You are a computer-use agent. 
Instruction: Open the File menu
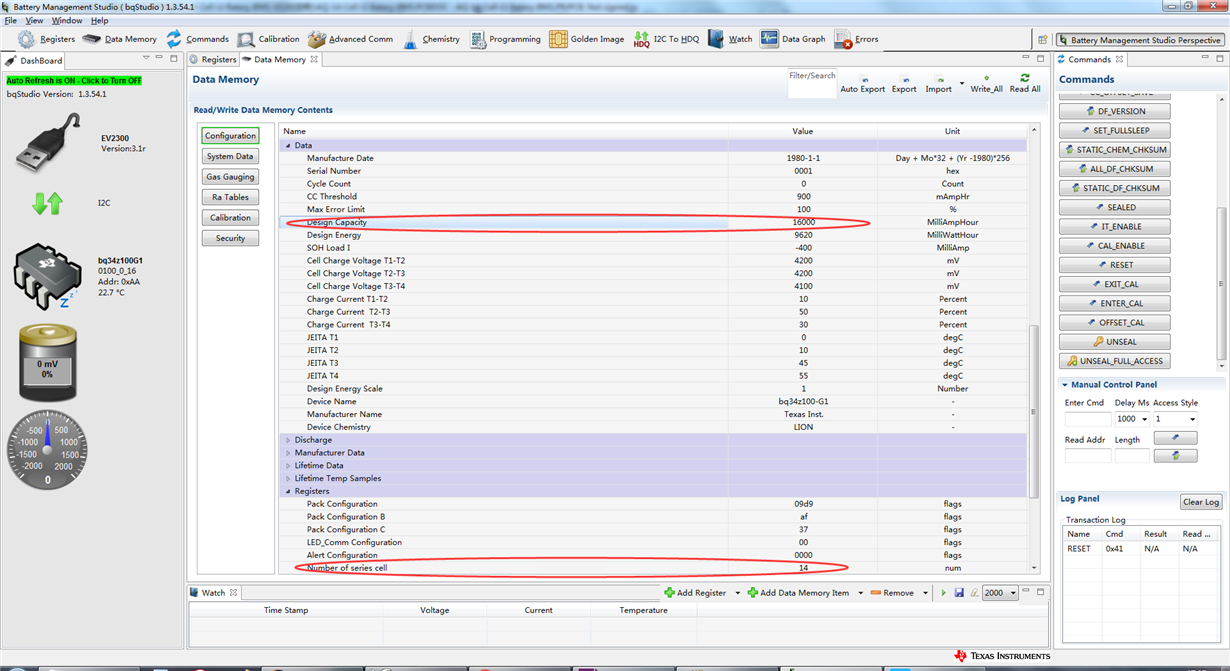(11, 20)
